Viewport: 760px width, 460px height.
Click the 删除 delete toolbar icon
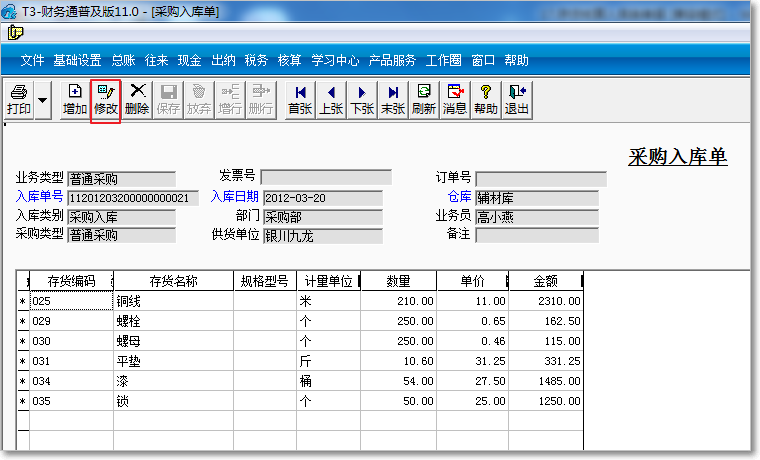click(137, 99)
